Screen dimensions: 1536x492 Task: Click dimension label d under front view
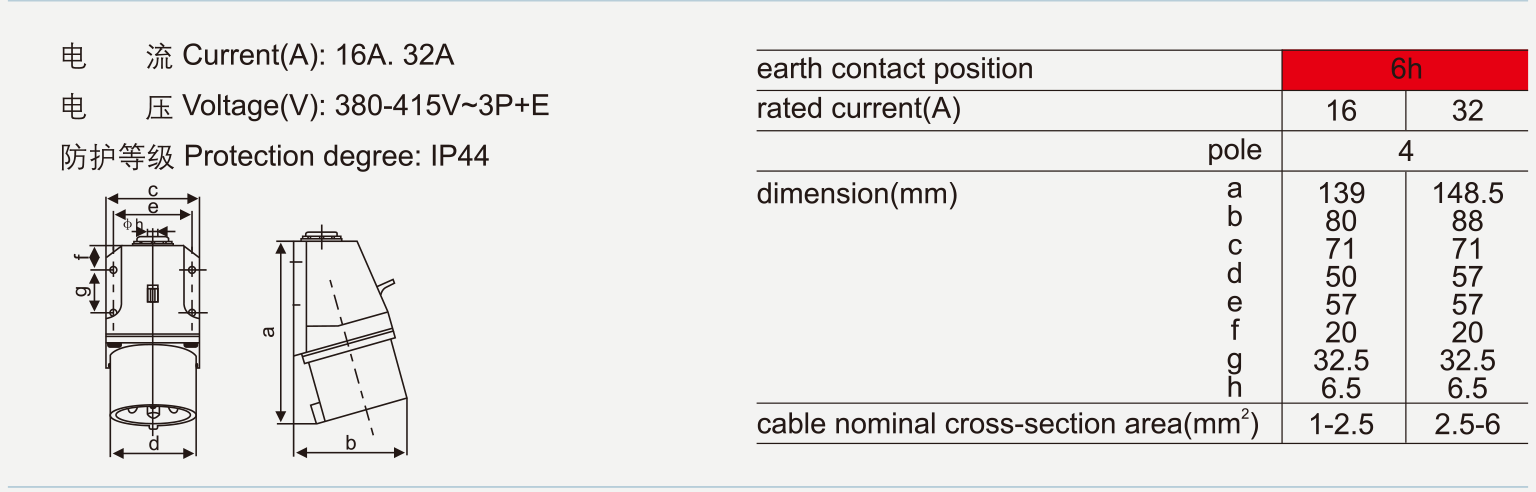154,444
